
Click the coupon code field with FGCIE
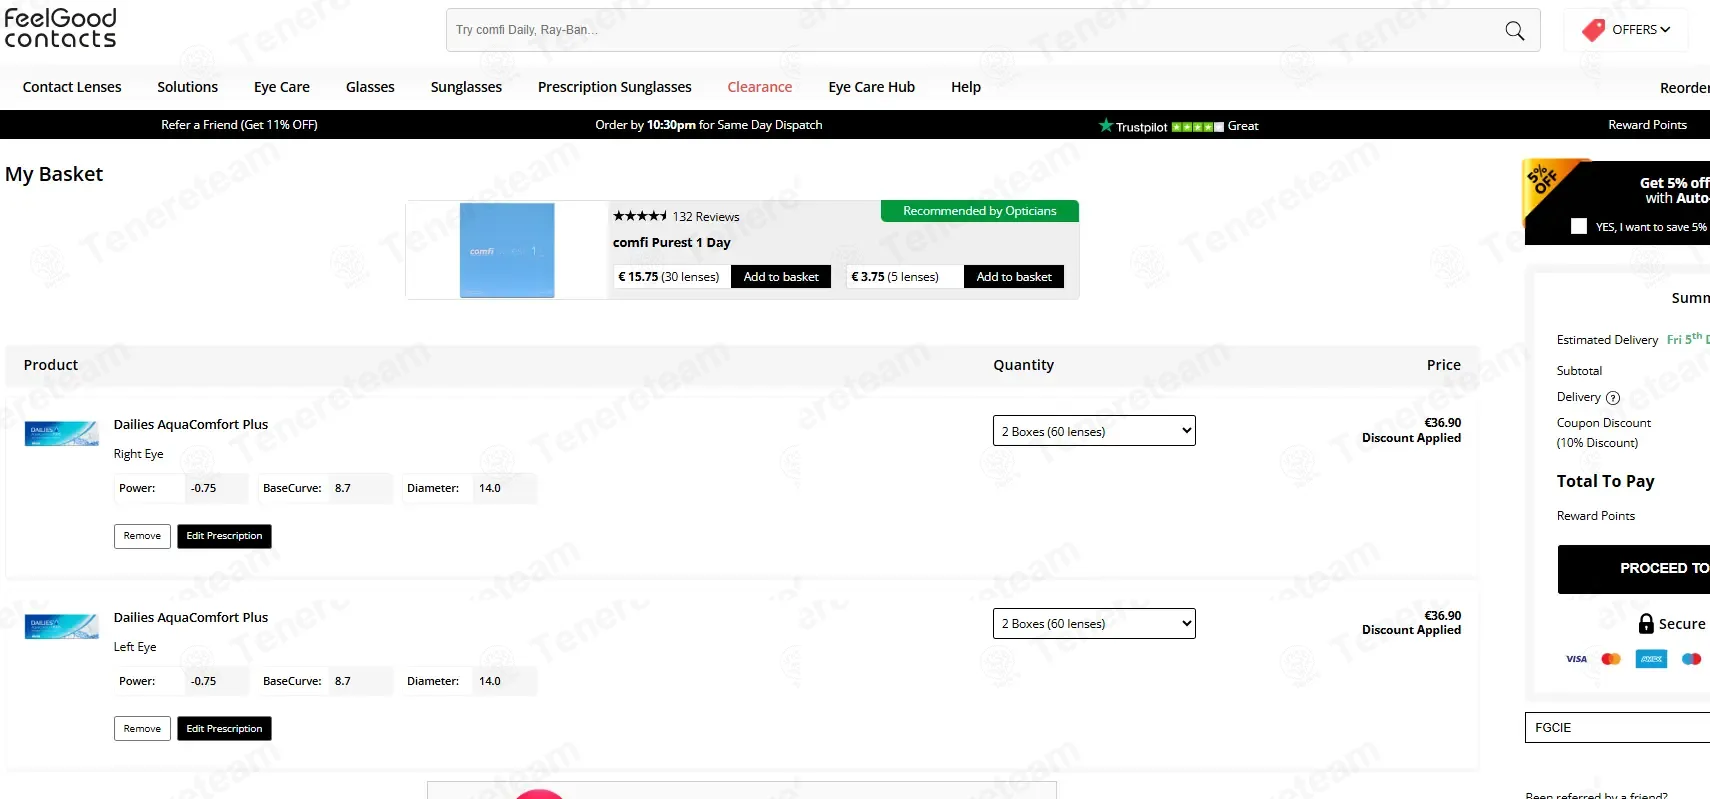click(x=1617, y=727)
